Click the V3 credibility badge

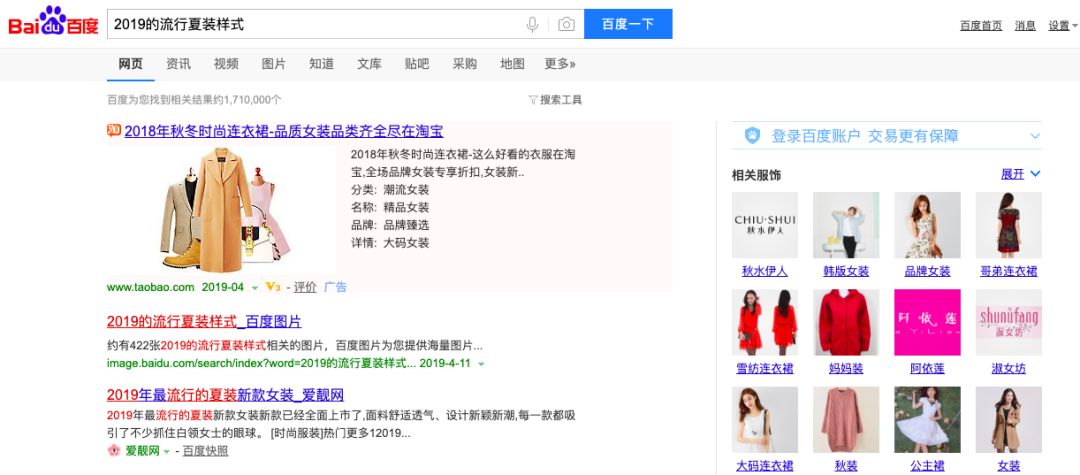(273, 287)
